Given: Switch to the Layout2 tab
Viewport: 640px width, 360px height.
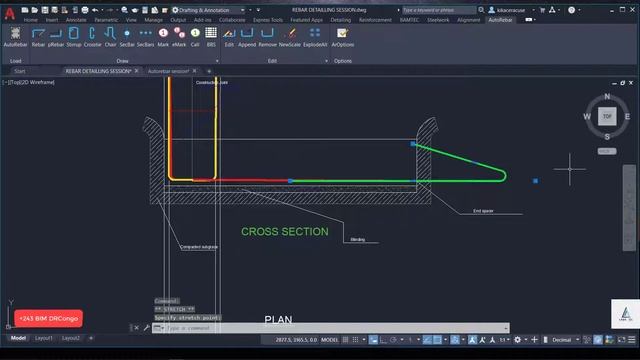Looking at the screenshot, I should [x=71, y=338].
